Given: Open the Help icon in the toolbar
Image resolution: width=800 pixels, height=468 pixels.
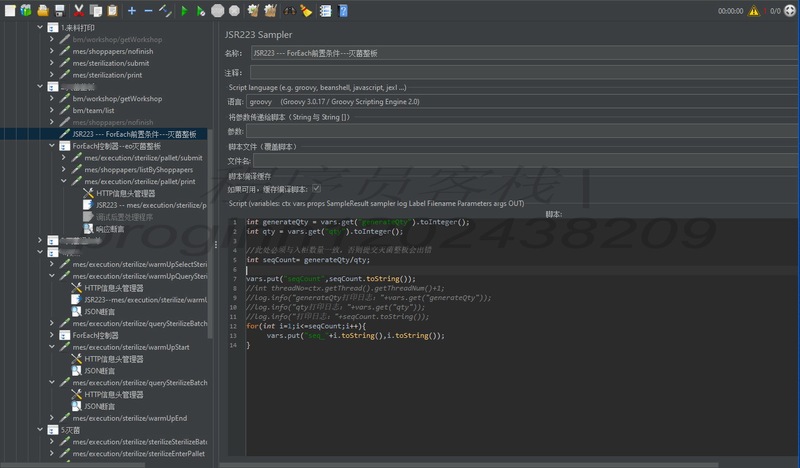Looking at the screenshot, I should click(x=343, y=10).
